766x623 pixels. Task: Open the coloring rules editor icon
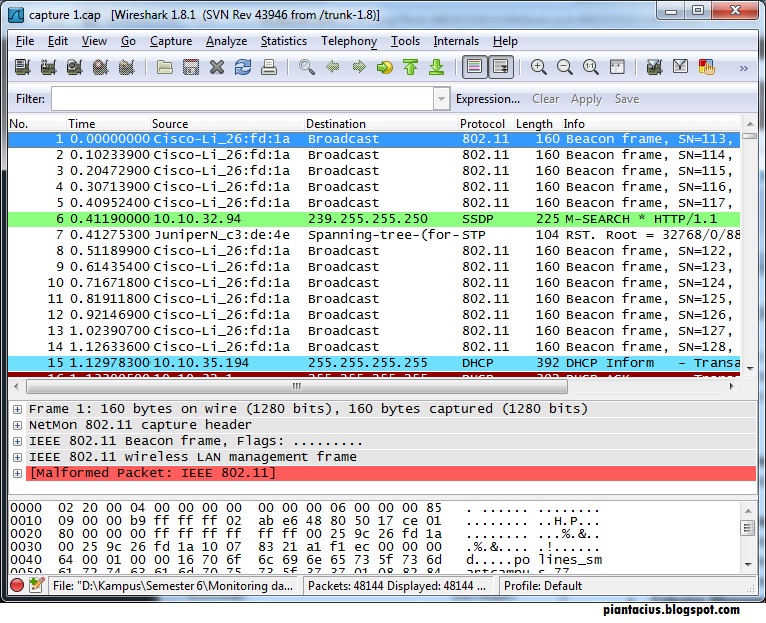point(706,67)
